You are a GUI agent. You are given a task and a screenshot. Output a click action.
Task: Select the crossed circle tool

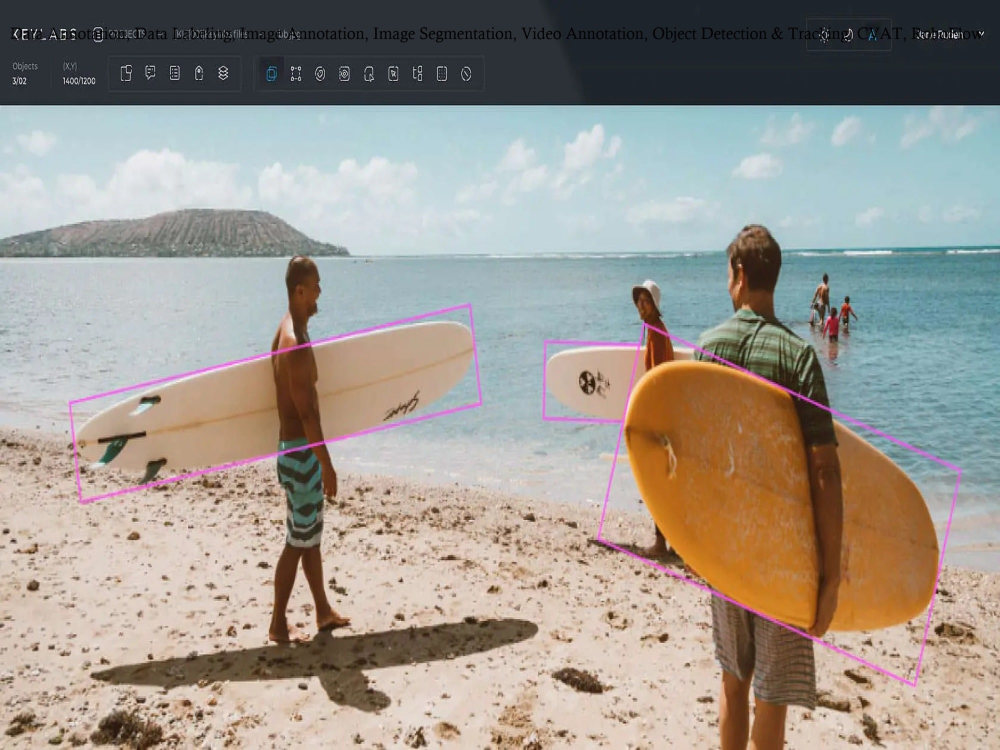pos(466,74)
